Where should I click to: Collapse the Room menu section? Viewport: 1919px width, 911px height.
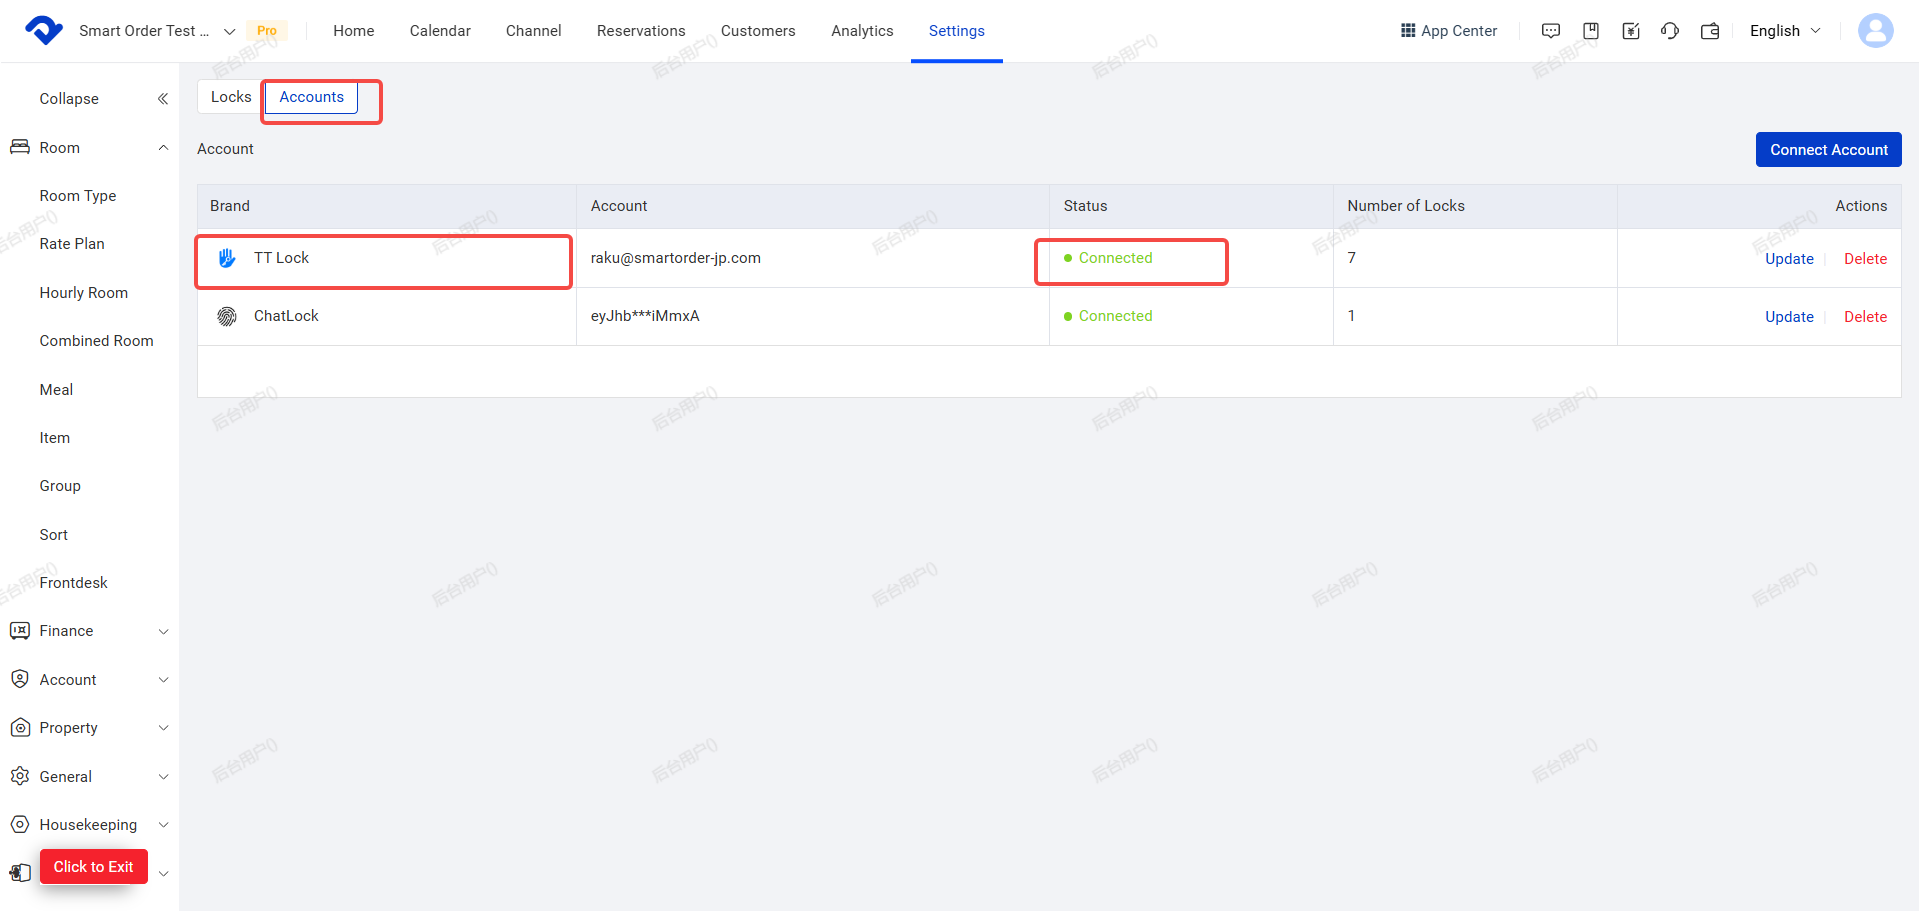[163, 148]
